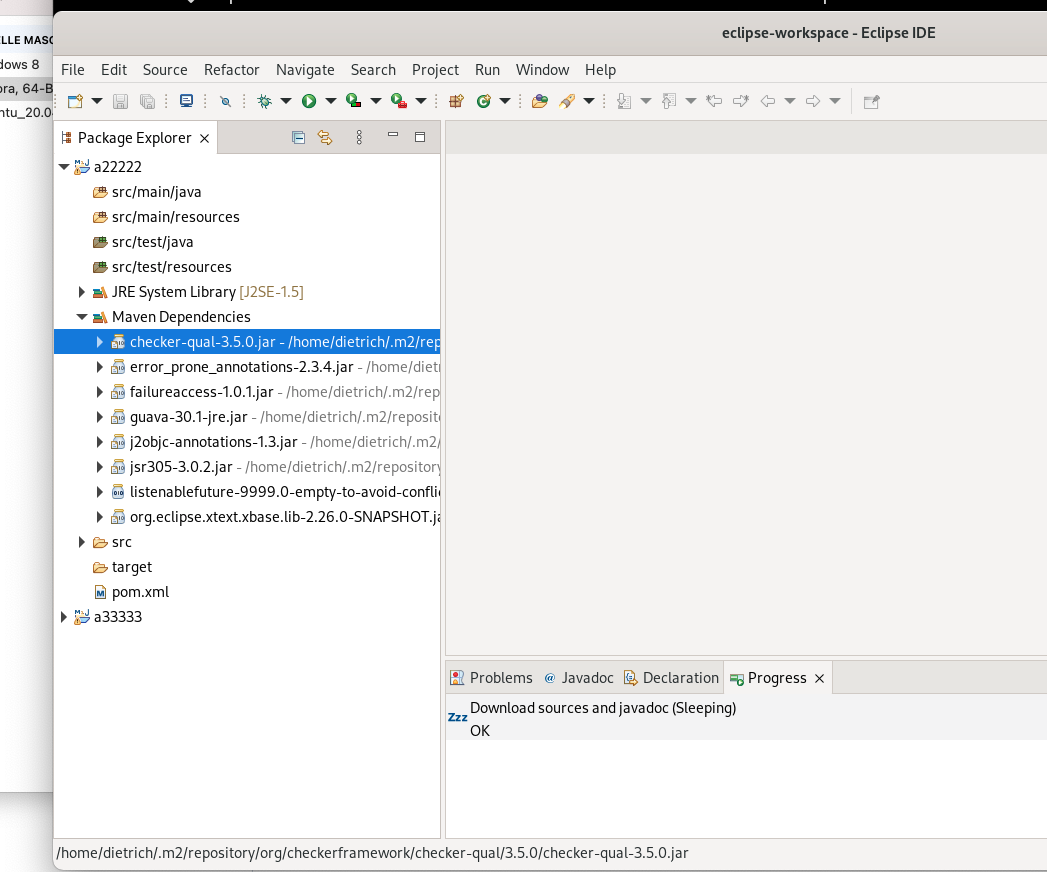Collapse All in Package Explorer toolbar
This screenshot has width=1047, height=872.
tap(298, 137)
